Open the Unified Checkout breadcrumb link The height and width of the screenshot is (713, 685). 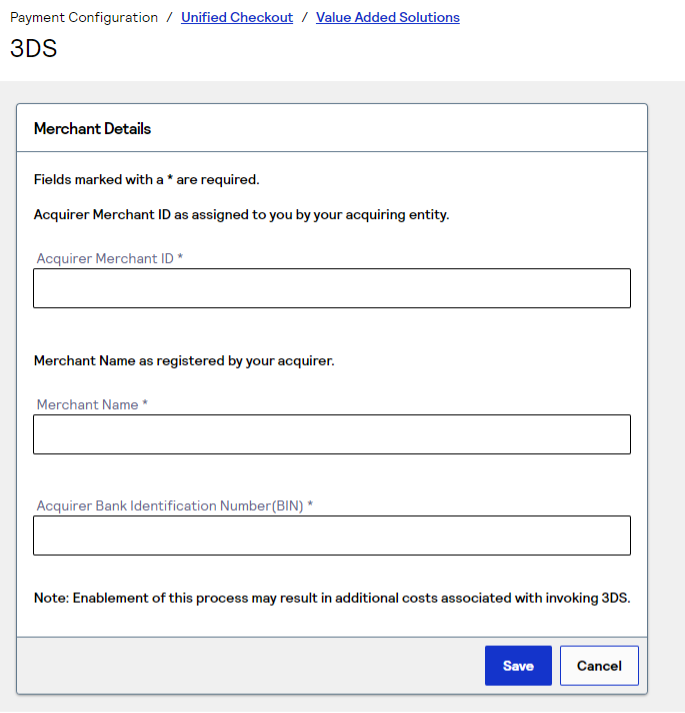pos(237,18)
